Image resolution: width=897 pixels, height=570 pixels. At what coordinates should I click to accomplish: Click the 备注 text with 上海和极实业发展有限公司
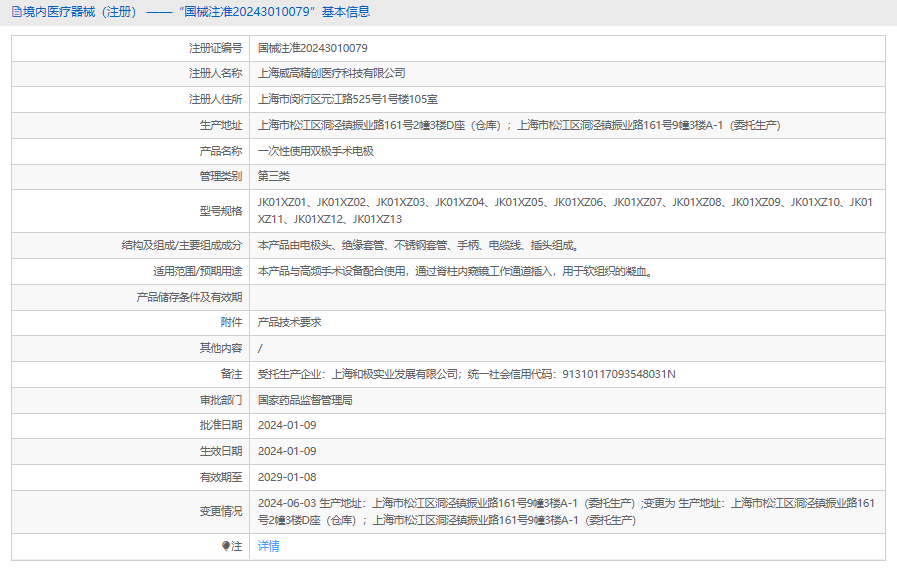pyautogui.click(x=466, y=374)
